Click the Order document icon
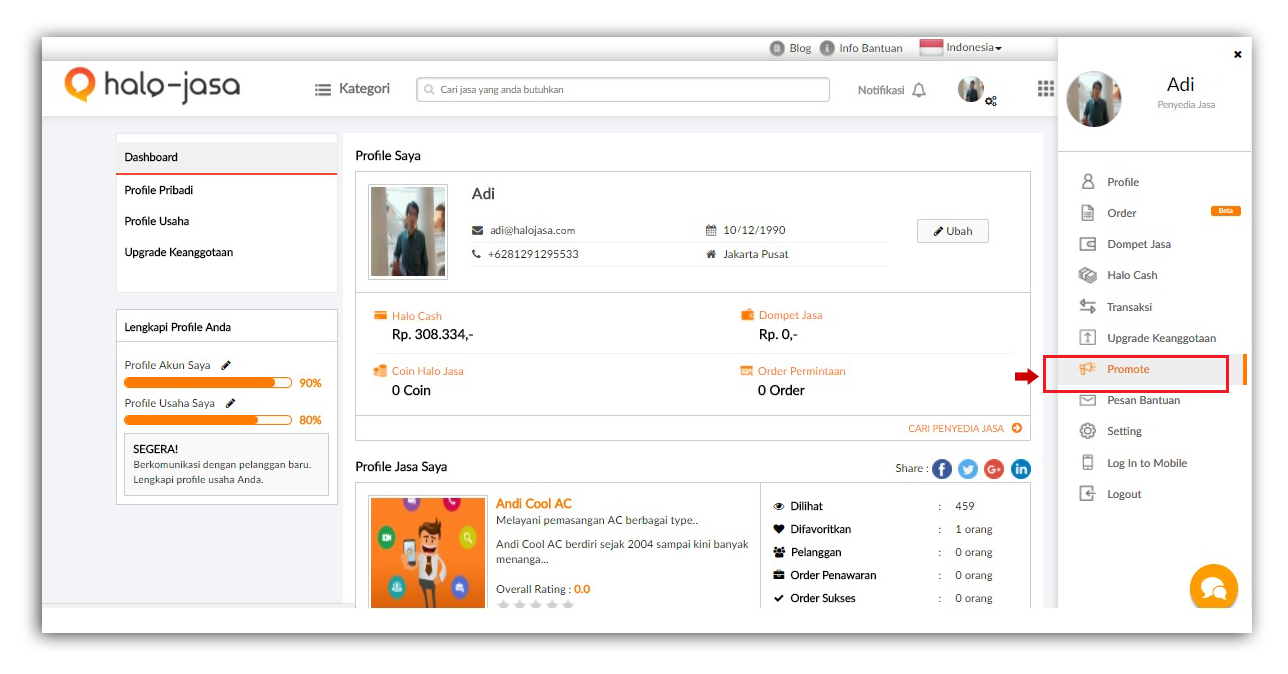 (x=1088, y=213)
